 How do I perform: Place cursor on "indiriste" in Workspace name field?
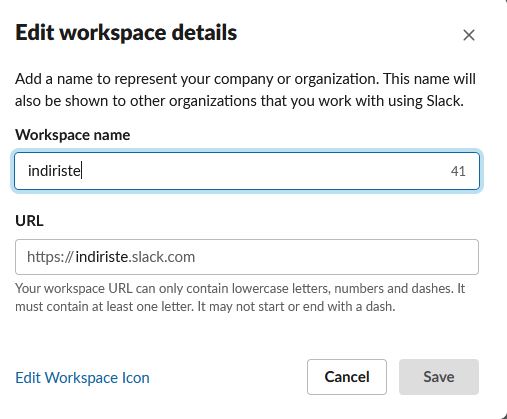click(54, 171)
